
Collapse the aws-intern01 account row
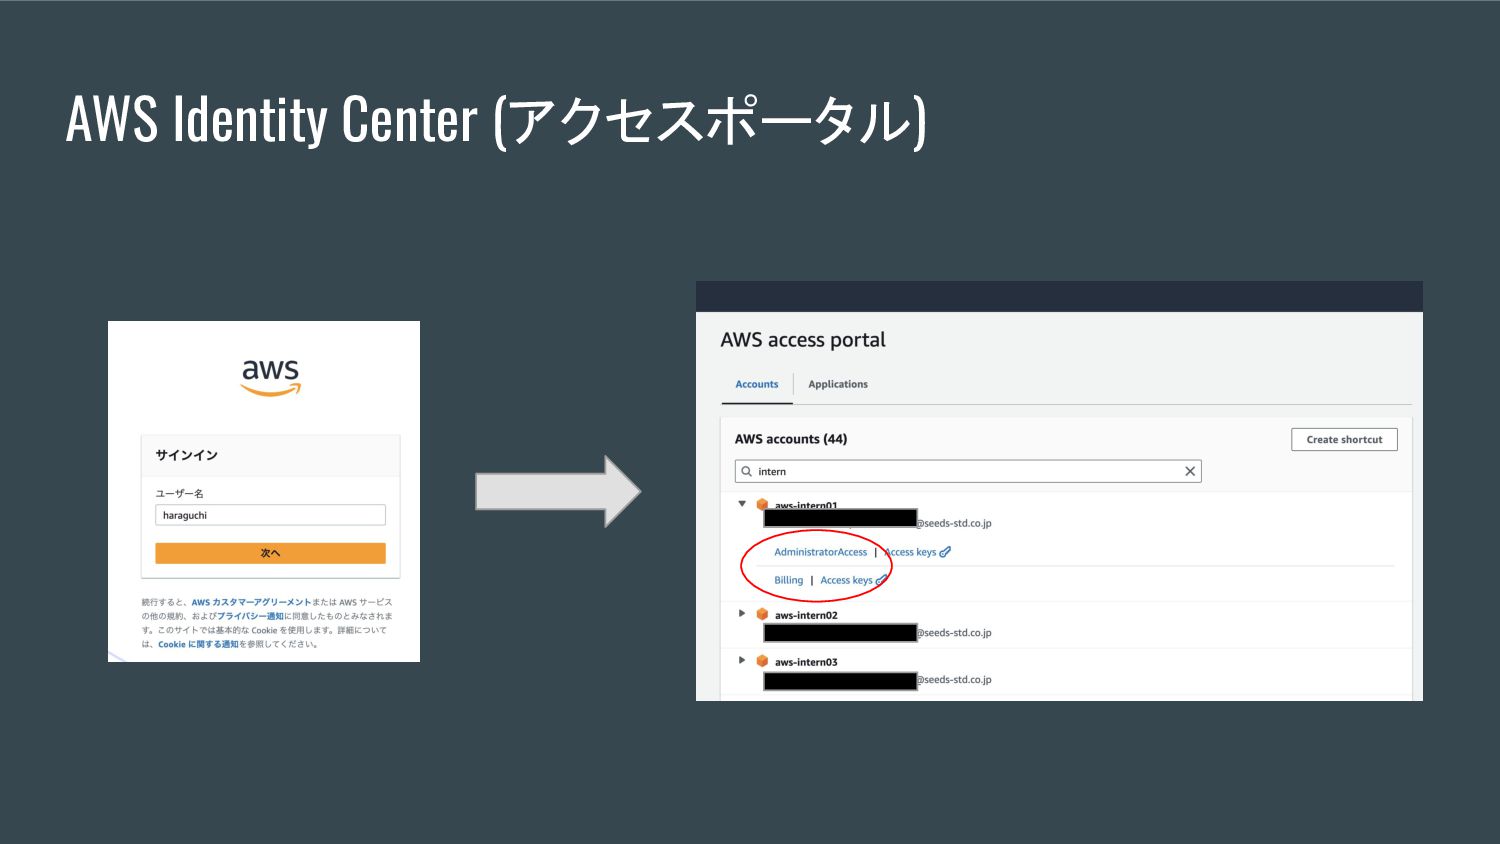point(742,504)
